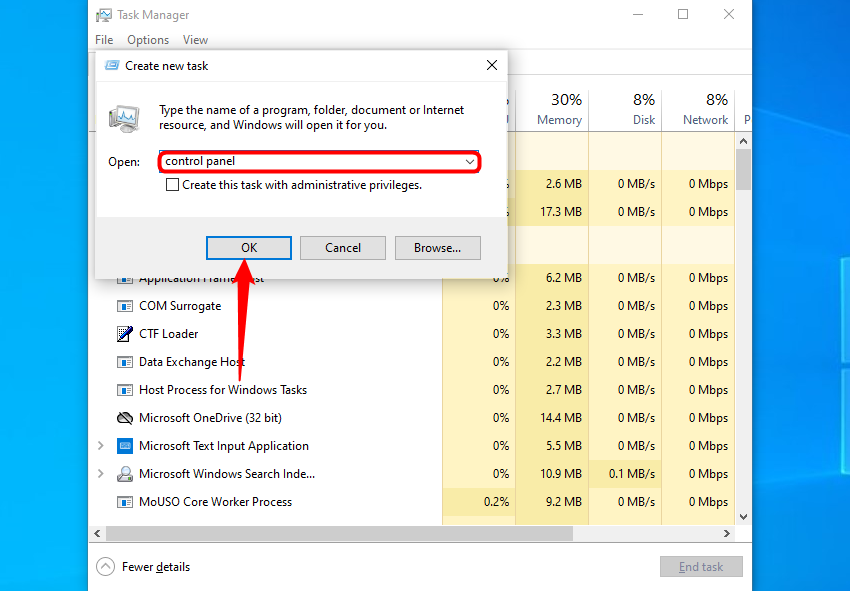Viewport: 850px width, 591px height.
Task: Open the dropdown arrow of the Open field
Action: 469,162
